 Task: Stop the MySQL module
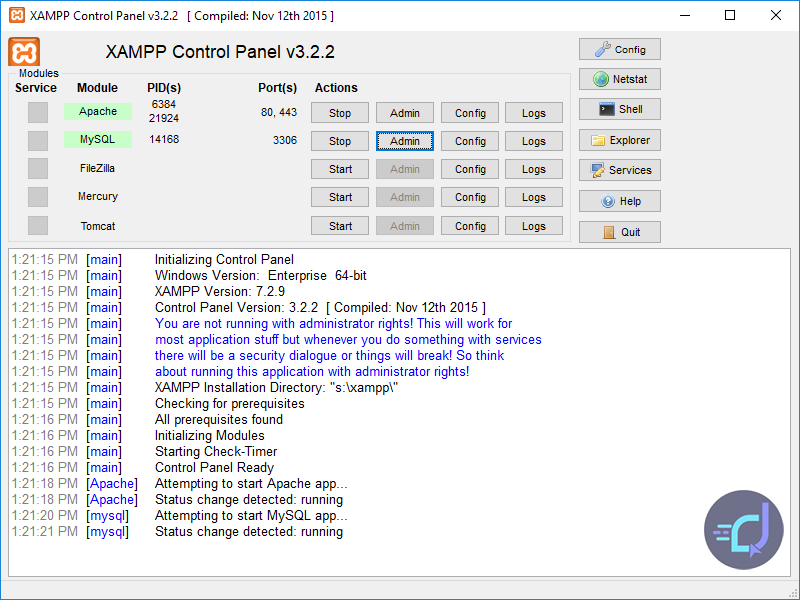click(340, 141)
